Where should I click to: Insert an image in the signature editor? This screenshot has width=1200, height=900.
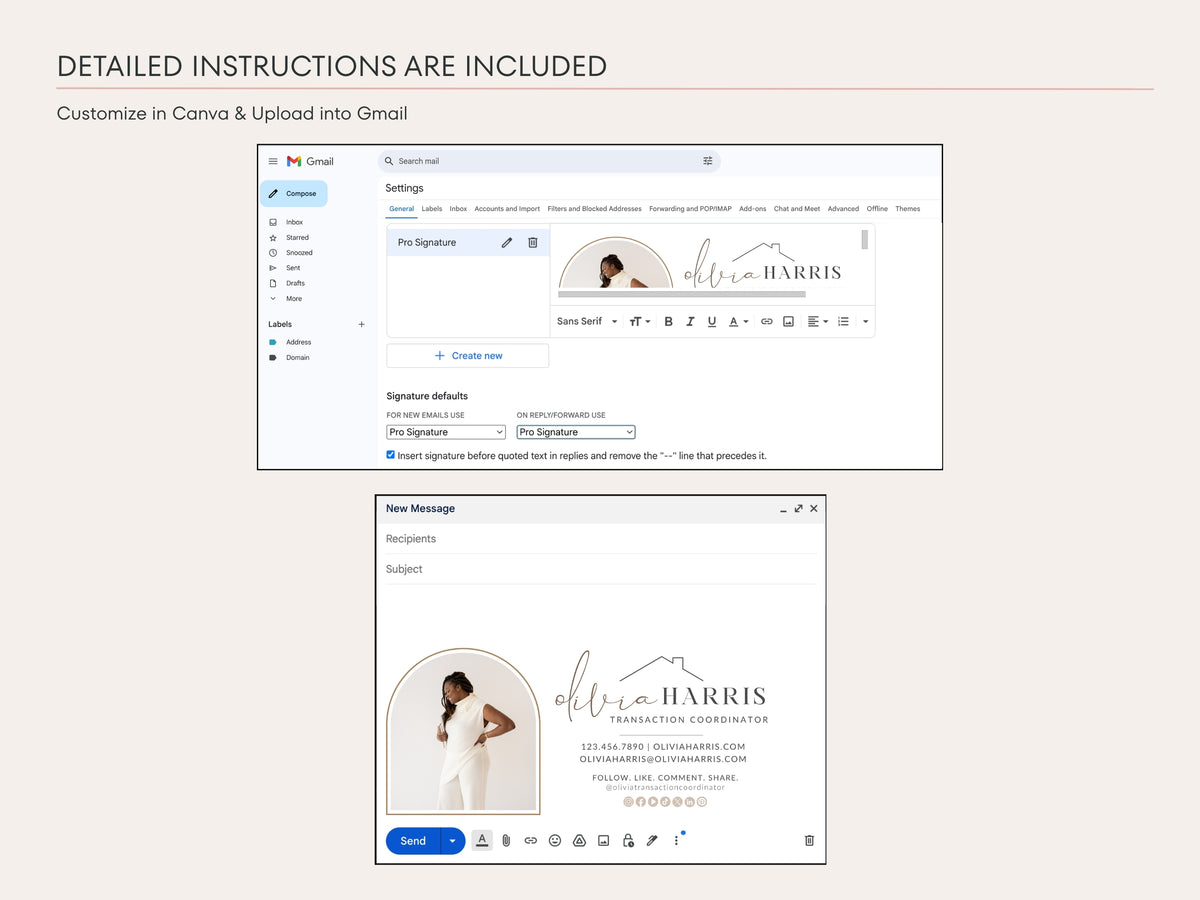click(x=789, y=322)
